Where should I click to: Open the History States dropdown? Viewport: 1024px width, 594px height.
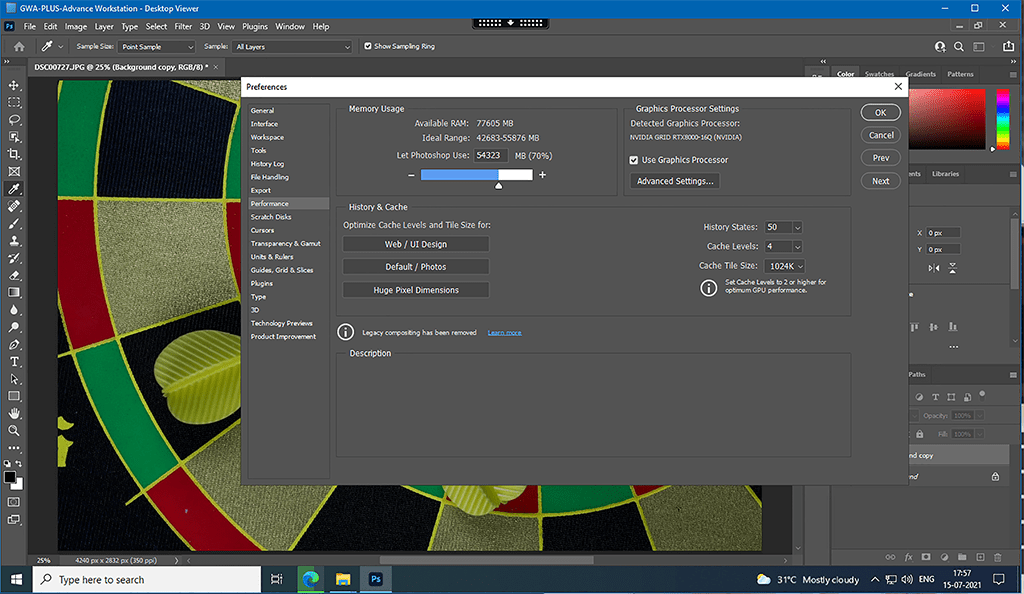[797, 228]
